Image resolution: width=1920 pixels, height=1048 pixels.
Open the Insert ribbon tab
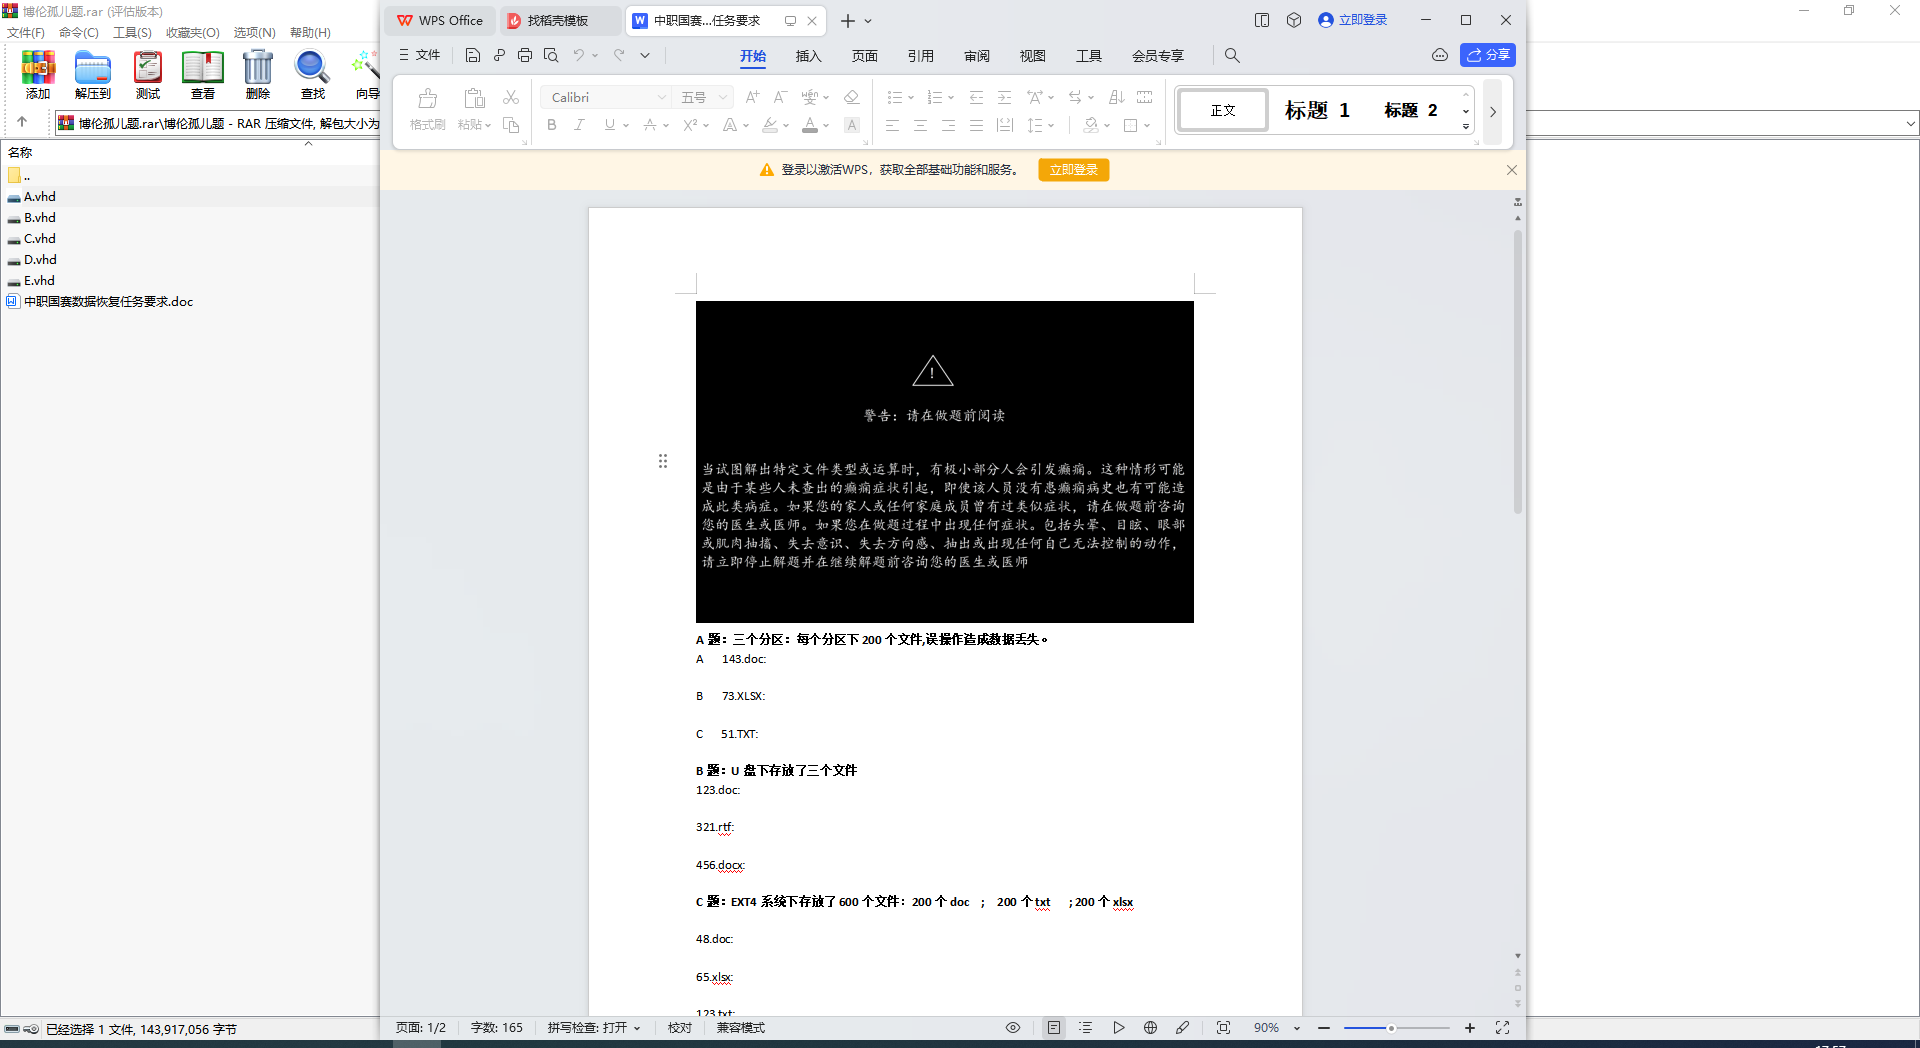(x=808, y=56)
